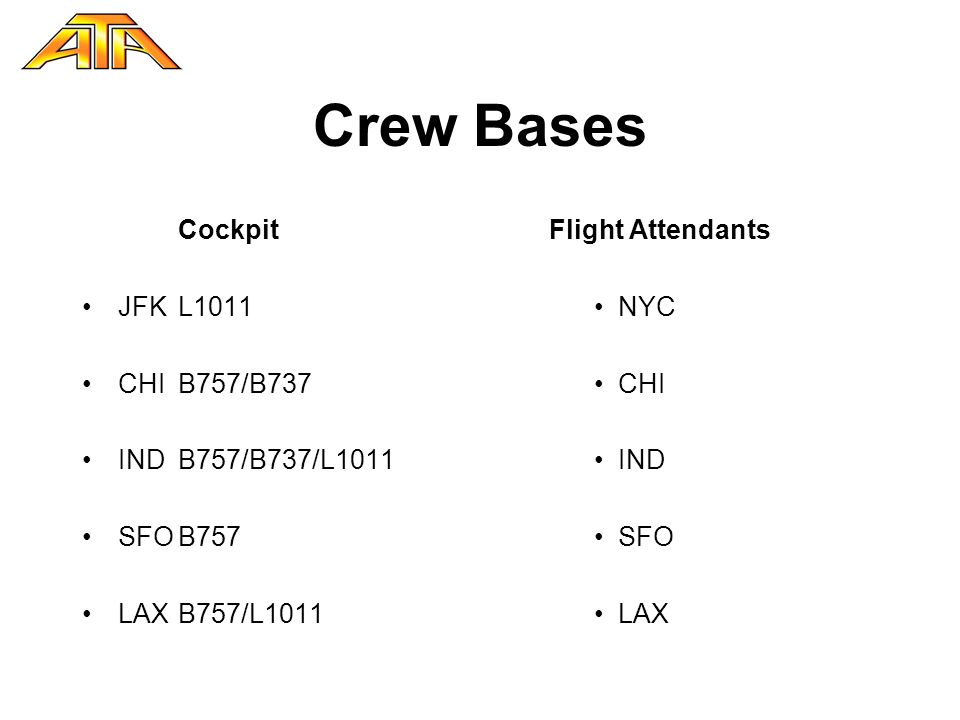Image resolution: width=960 pixels, height=720 pixels.
Task: Click the Flight Attendants column heading
Action: (659, 230)
